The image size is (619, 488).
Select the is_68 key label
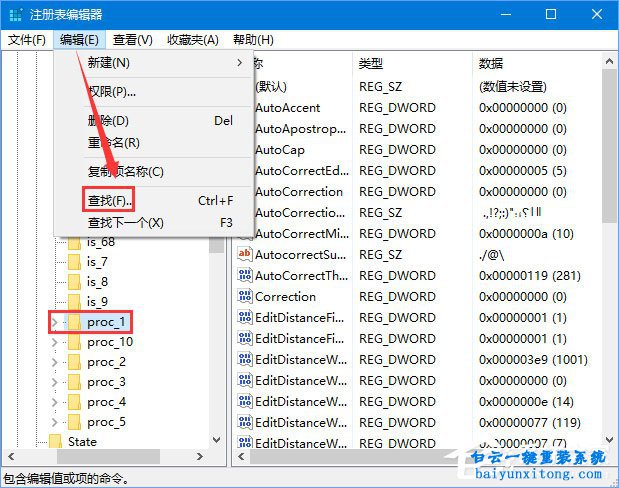101,241
